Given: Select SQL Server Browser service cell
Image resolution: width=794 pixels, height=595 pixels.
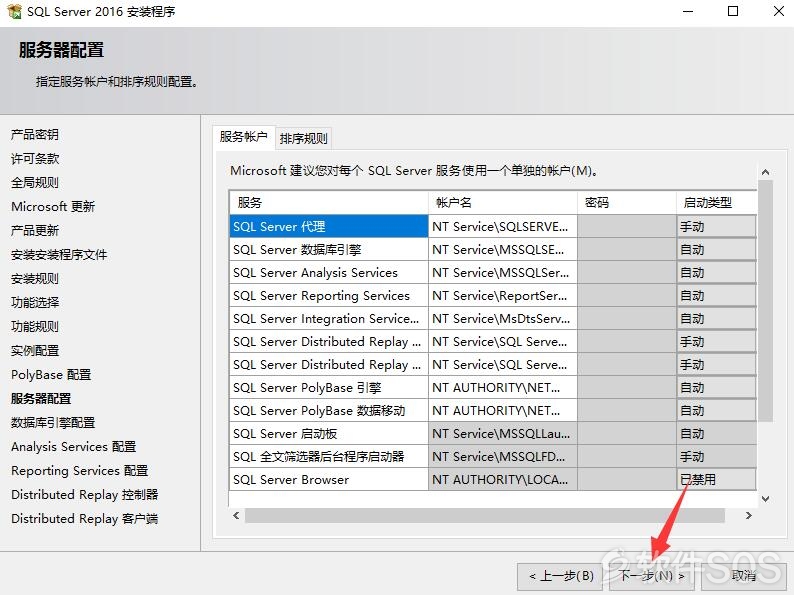Looking at the screenshot, I should 329,480.
